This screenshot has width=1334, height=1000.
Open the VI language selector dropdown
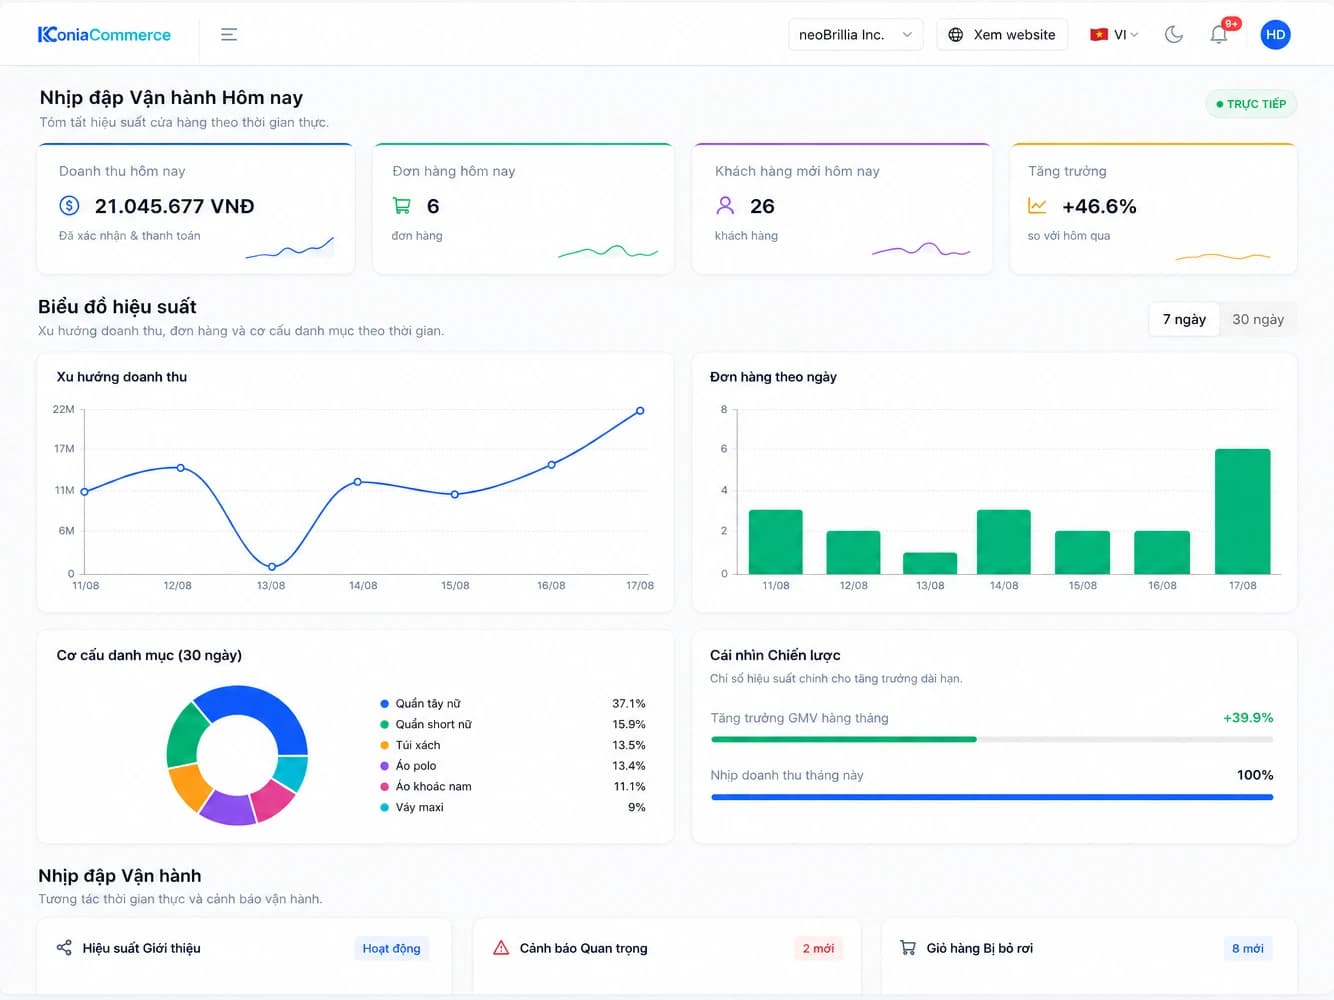pyautogui.click(x=1114, y=34)
